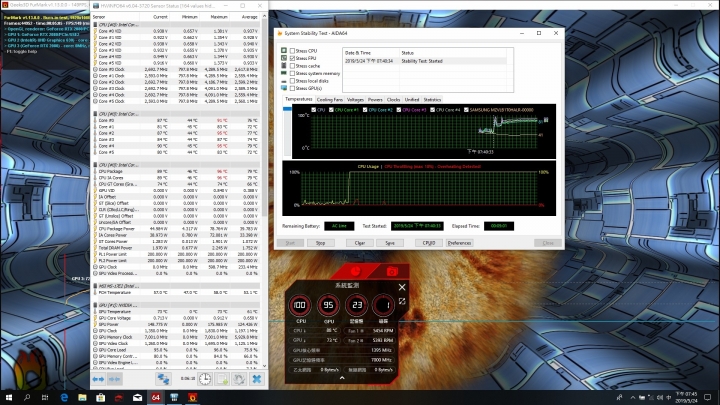
Task: Switch to Cooling Fans tab
Action: tap(330, 100)
